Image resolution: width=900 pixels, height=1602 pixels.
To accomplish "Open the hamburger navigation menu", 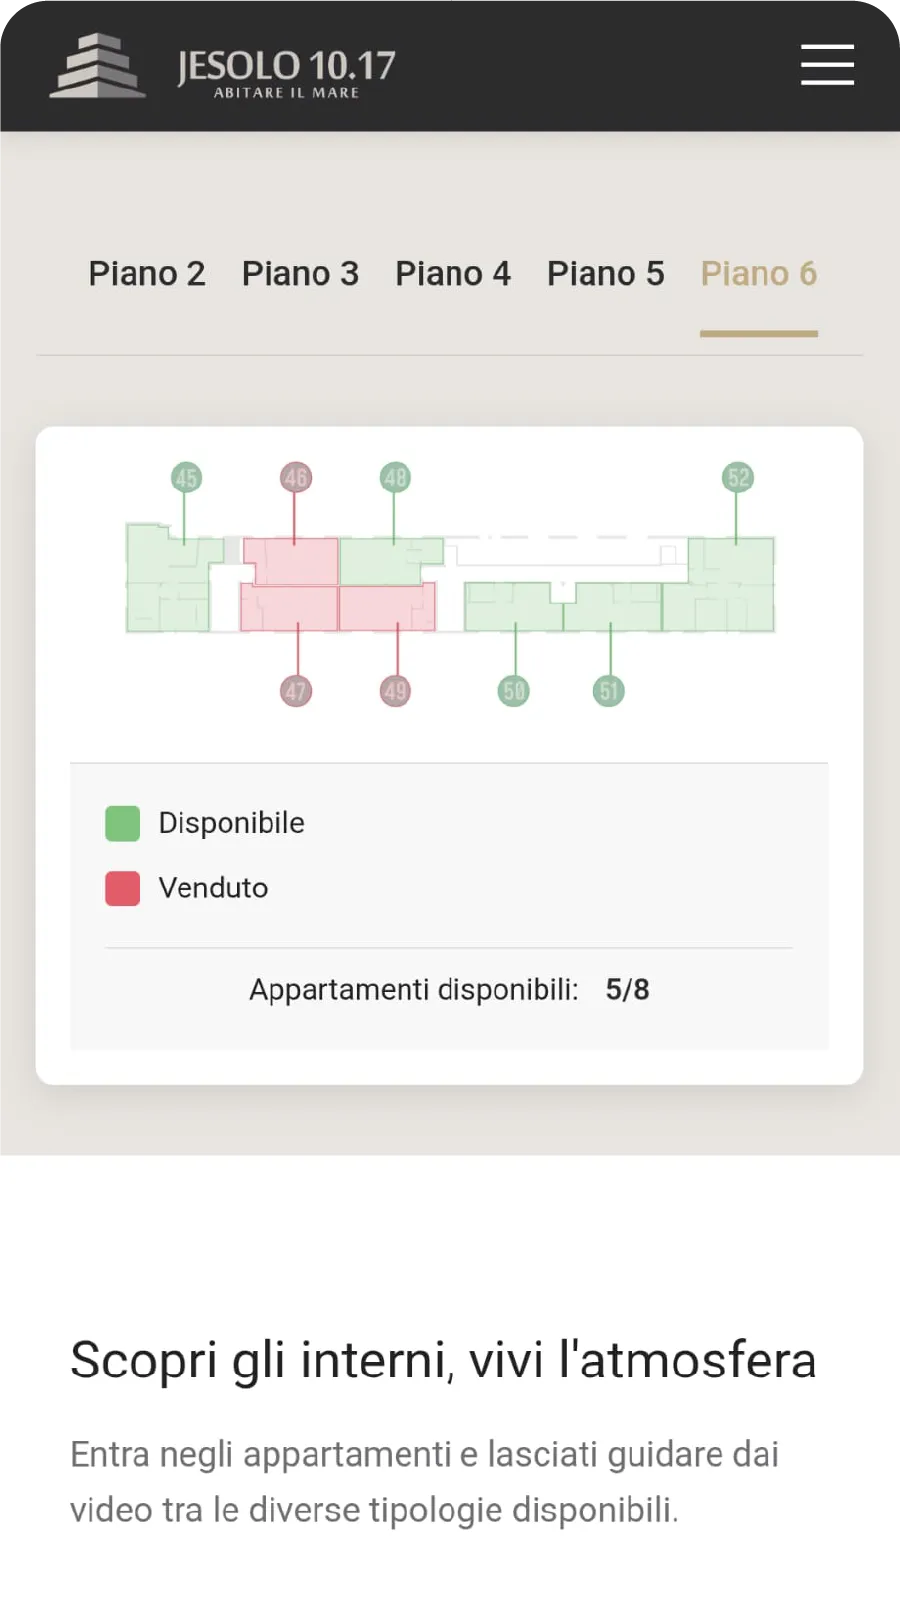I will coord(827,65).
